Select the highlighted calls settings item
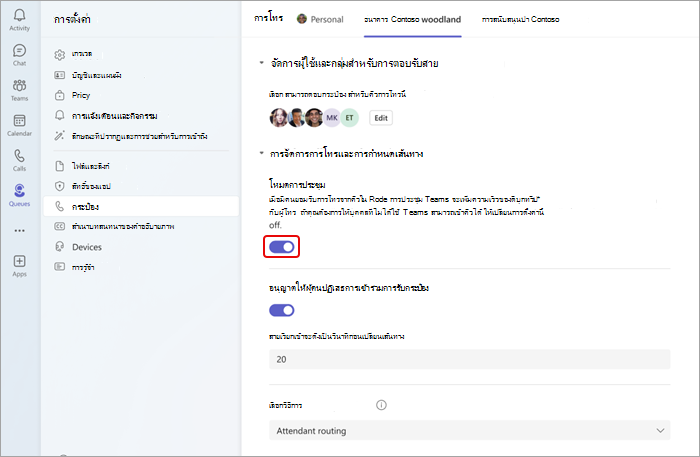The image size is (700, 457). click(x=141, y=206)
